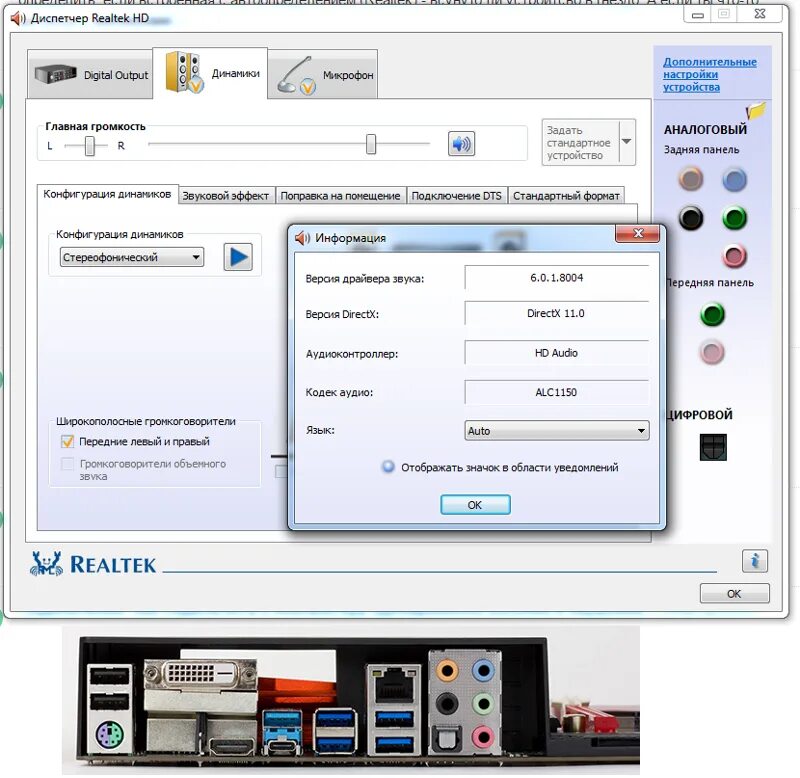Switch to the Микрофон tab
The image size is (800, 778).
pyautogui.click(x=323, y=74)
